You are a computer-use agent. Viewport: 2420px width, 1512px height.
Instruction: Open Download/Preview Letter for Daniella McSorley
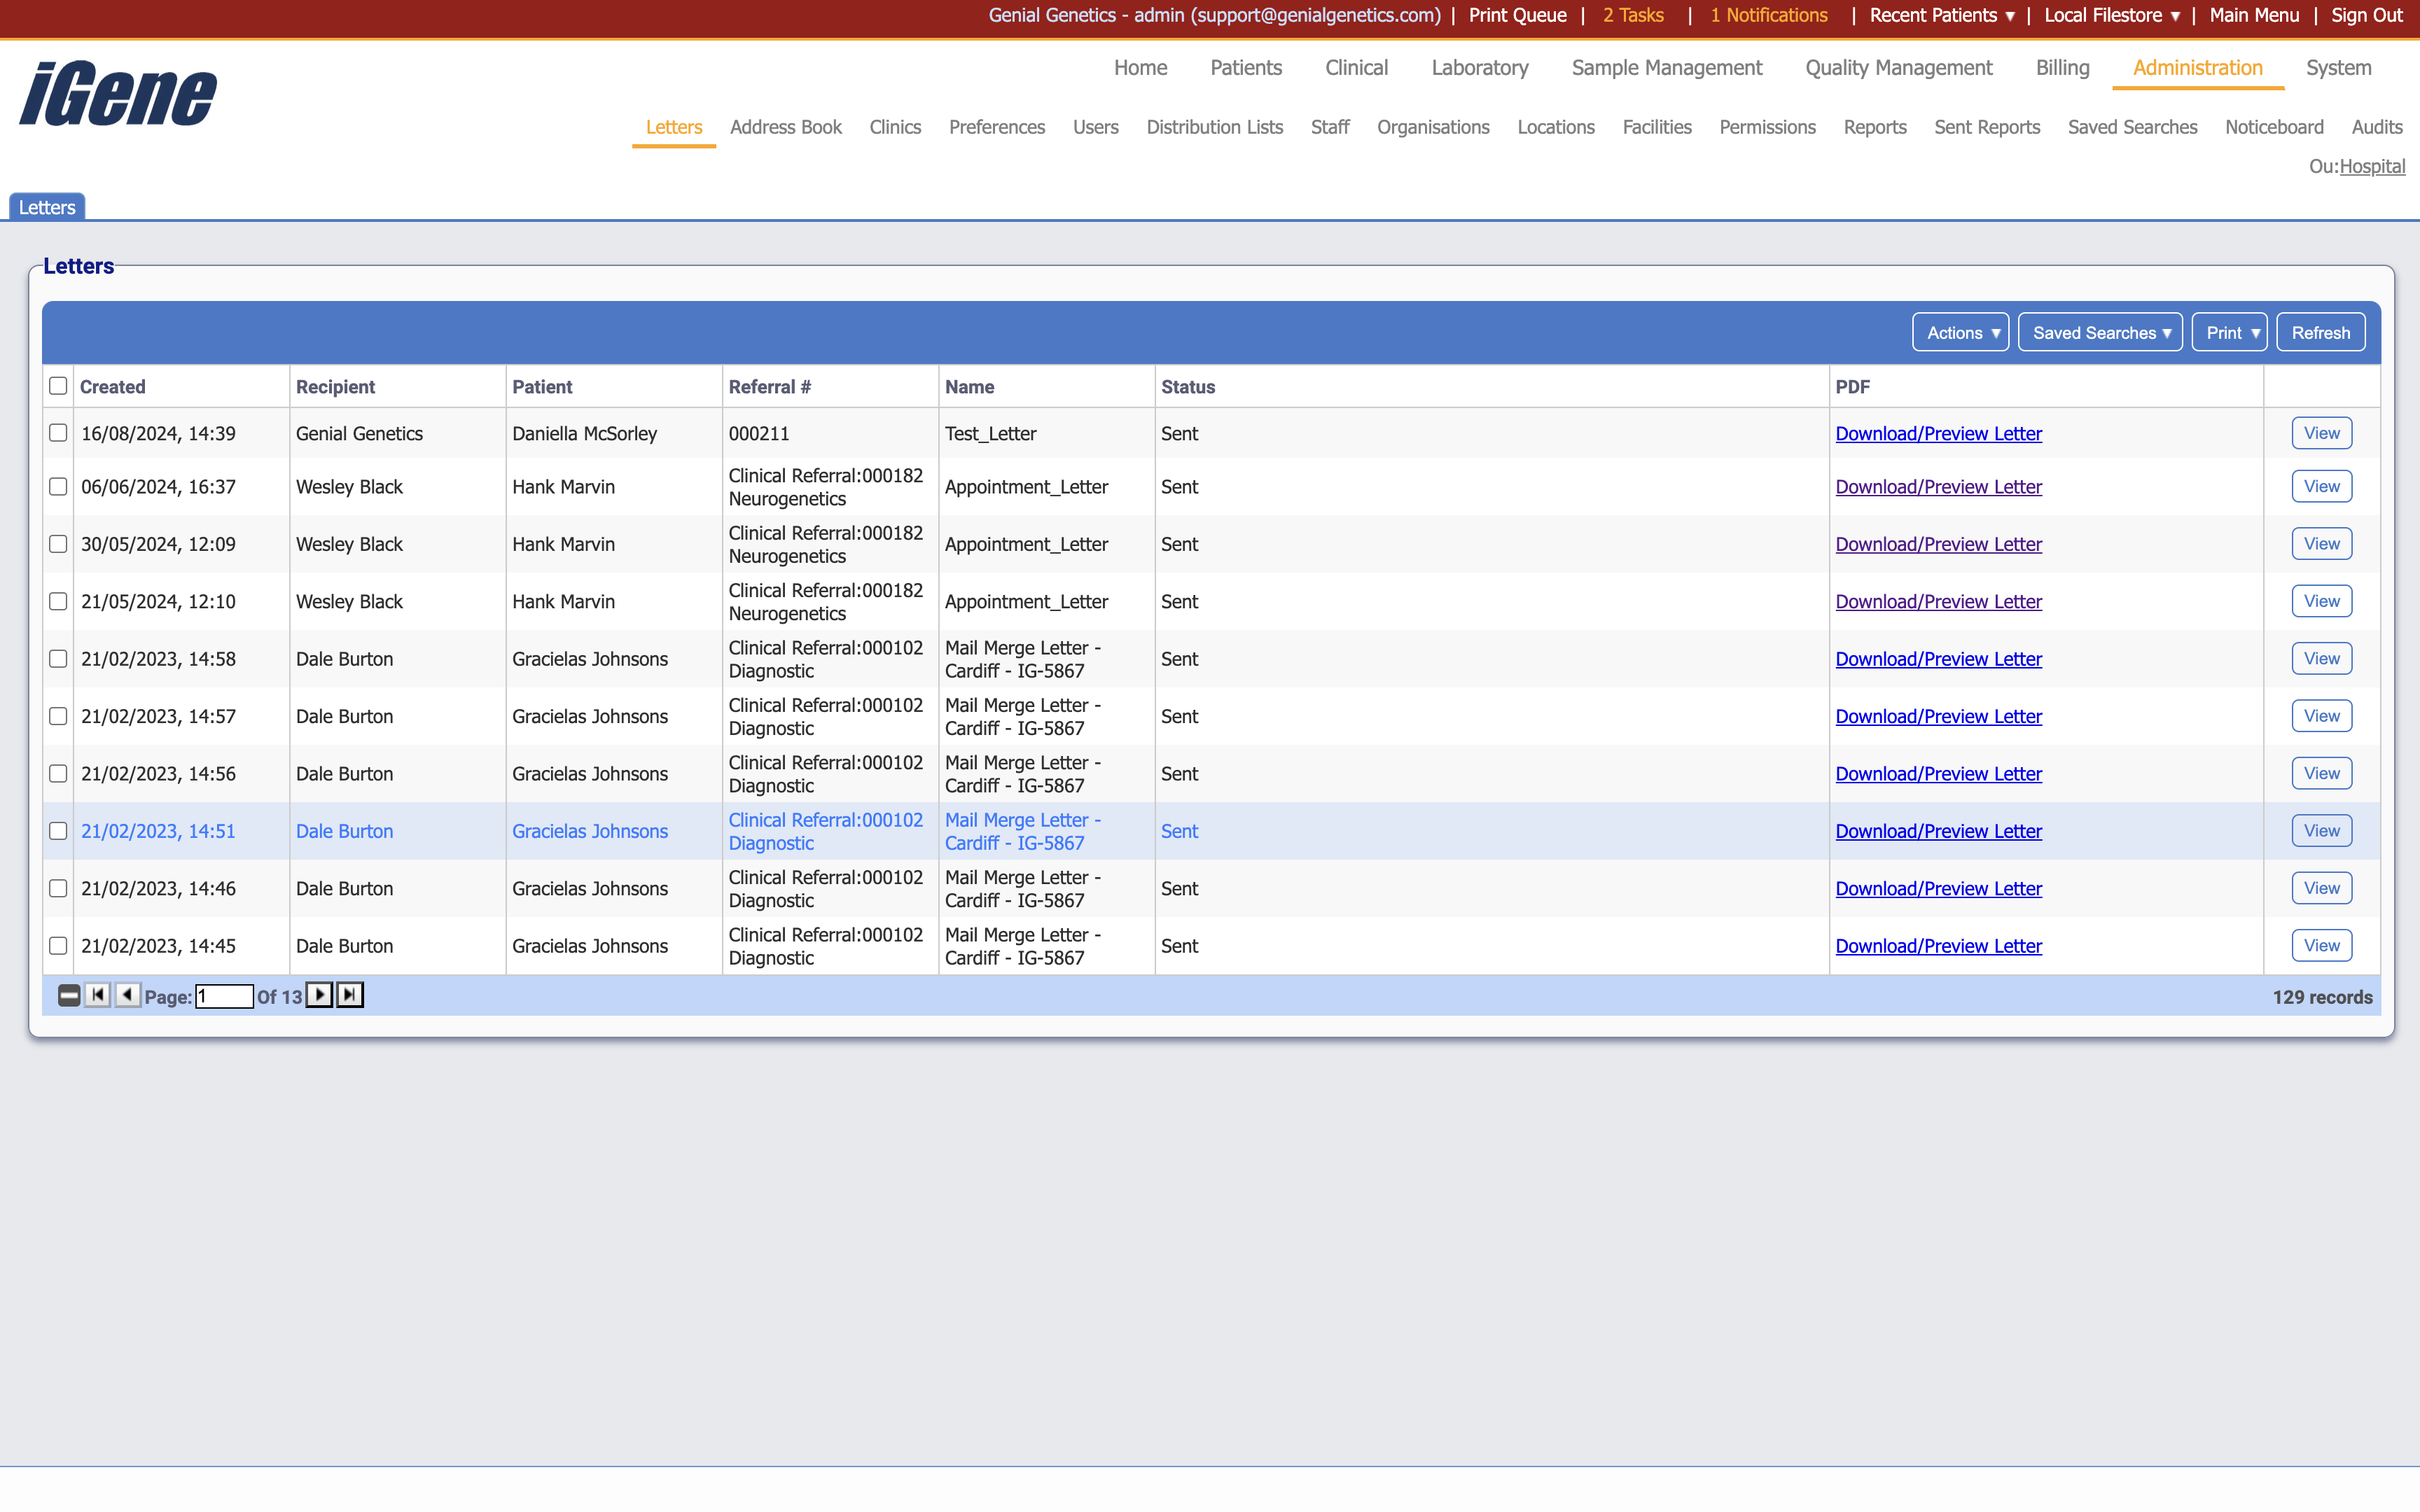(x=1938, y=433)
